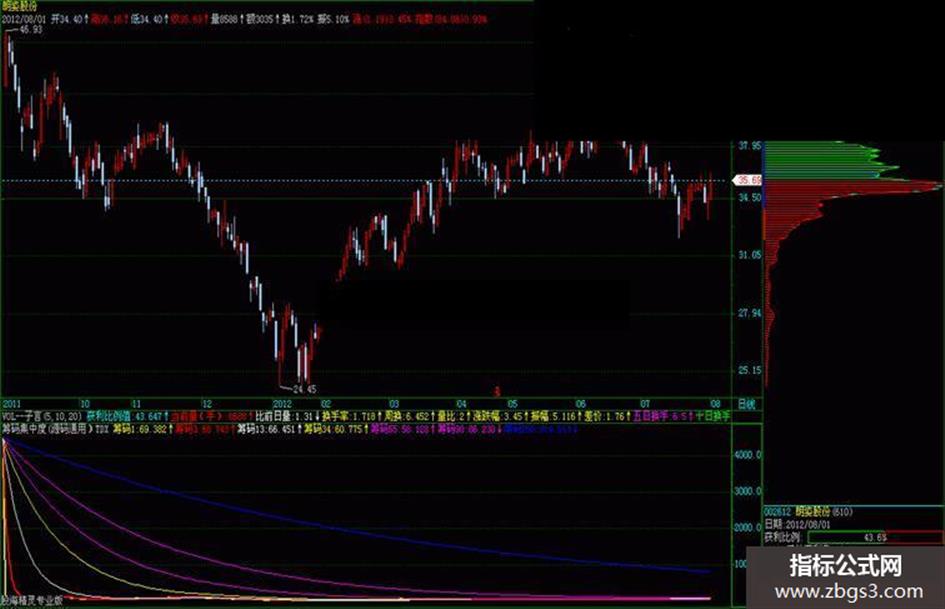The width and height of the screenshot is (945, 609).
Task: Click the 34.50 price axis label
Action: pyautogui.click(x=750, y=198)
